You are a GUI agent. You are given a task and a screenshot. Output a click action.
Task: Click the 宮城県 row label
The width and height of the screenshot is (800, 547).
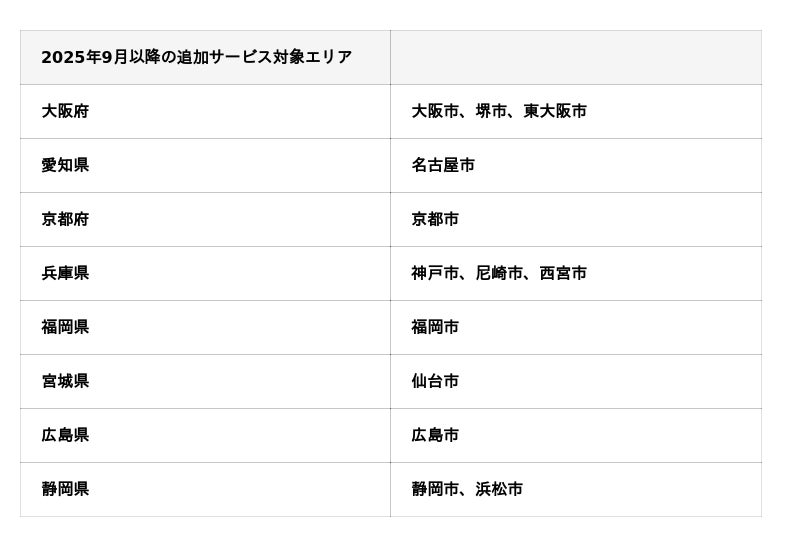click(x=65, y=381)
